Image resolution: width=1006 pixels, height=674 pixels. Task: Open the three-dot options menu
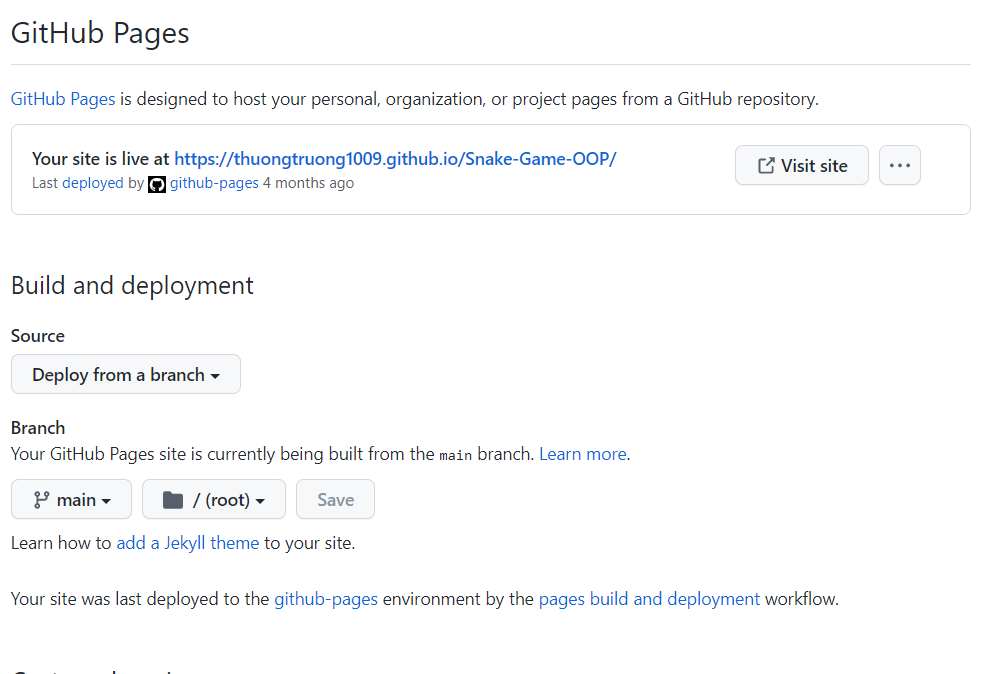coord(899,165)
